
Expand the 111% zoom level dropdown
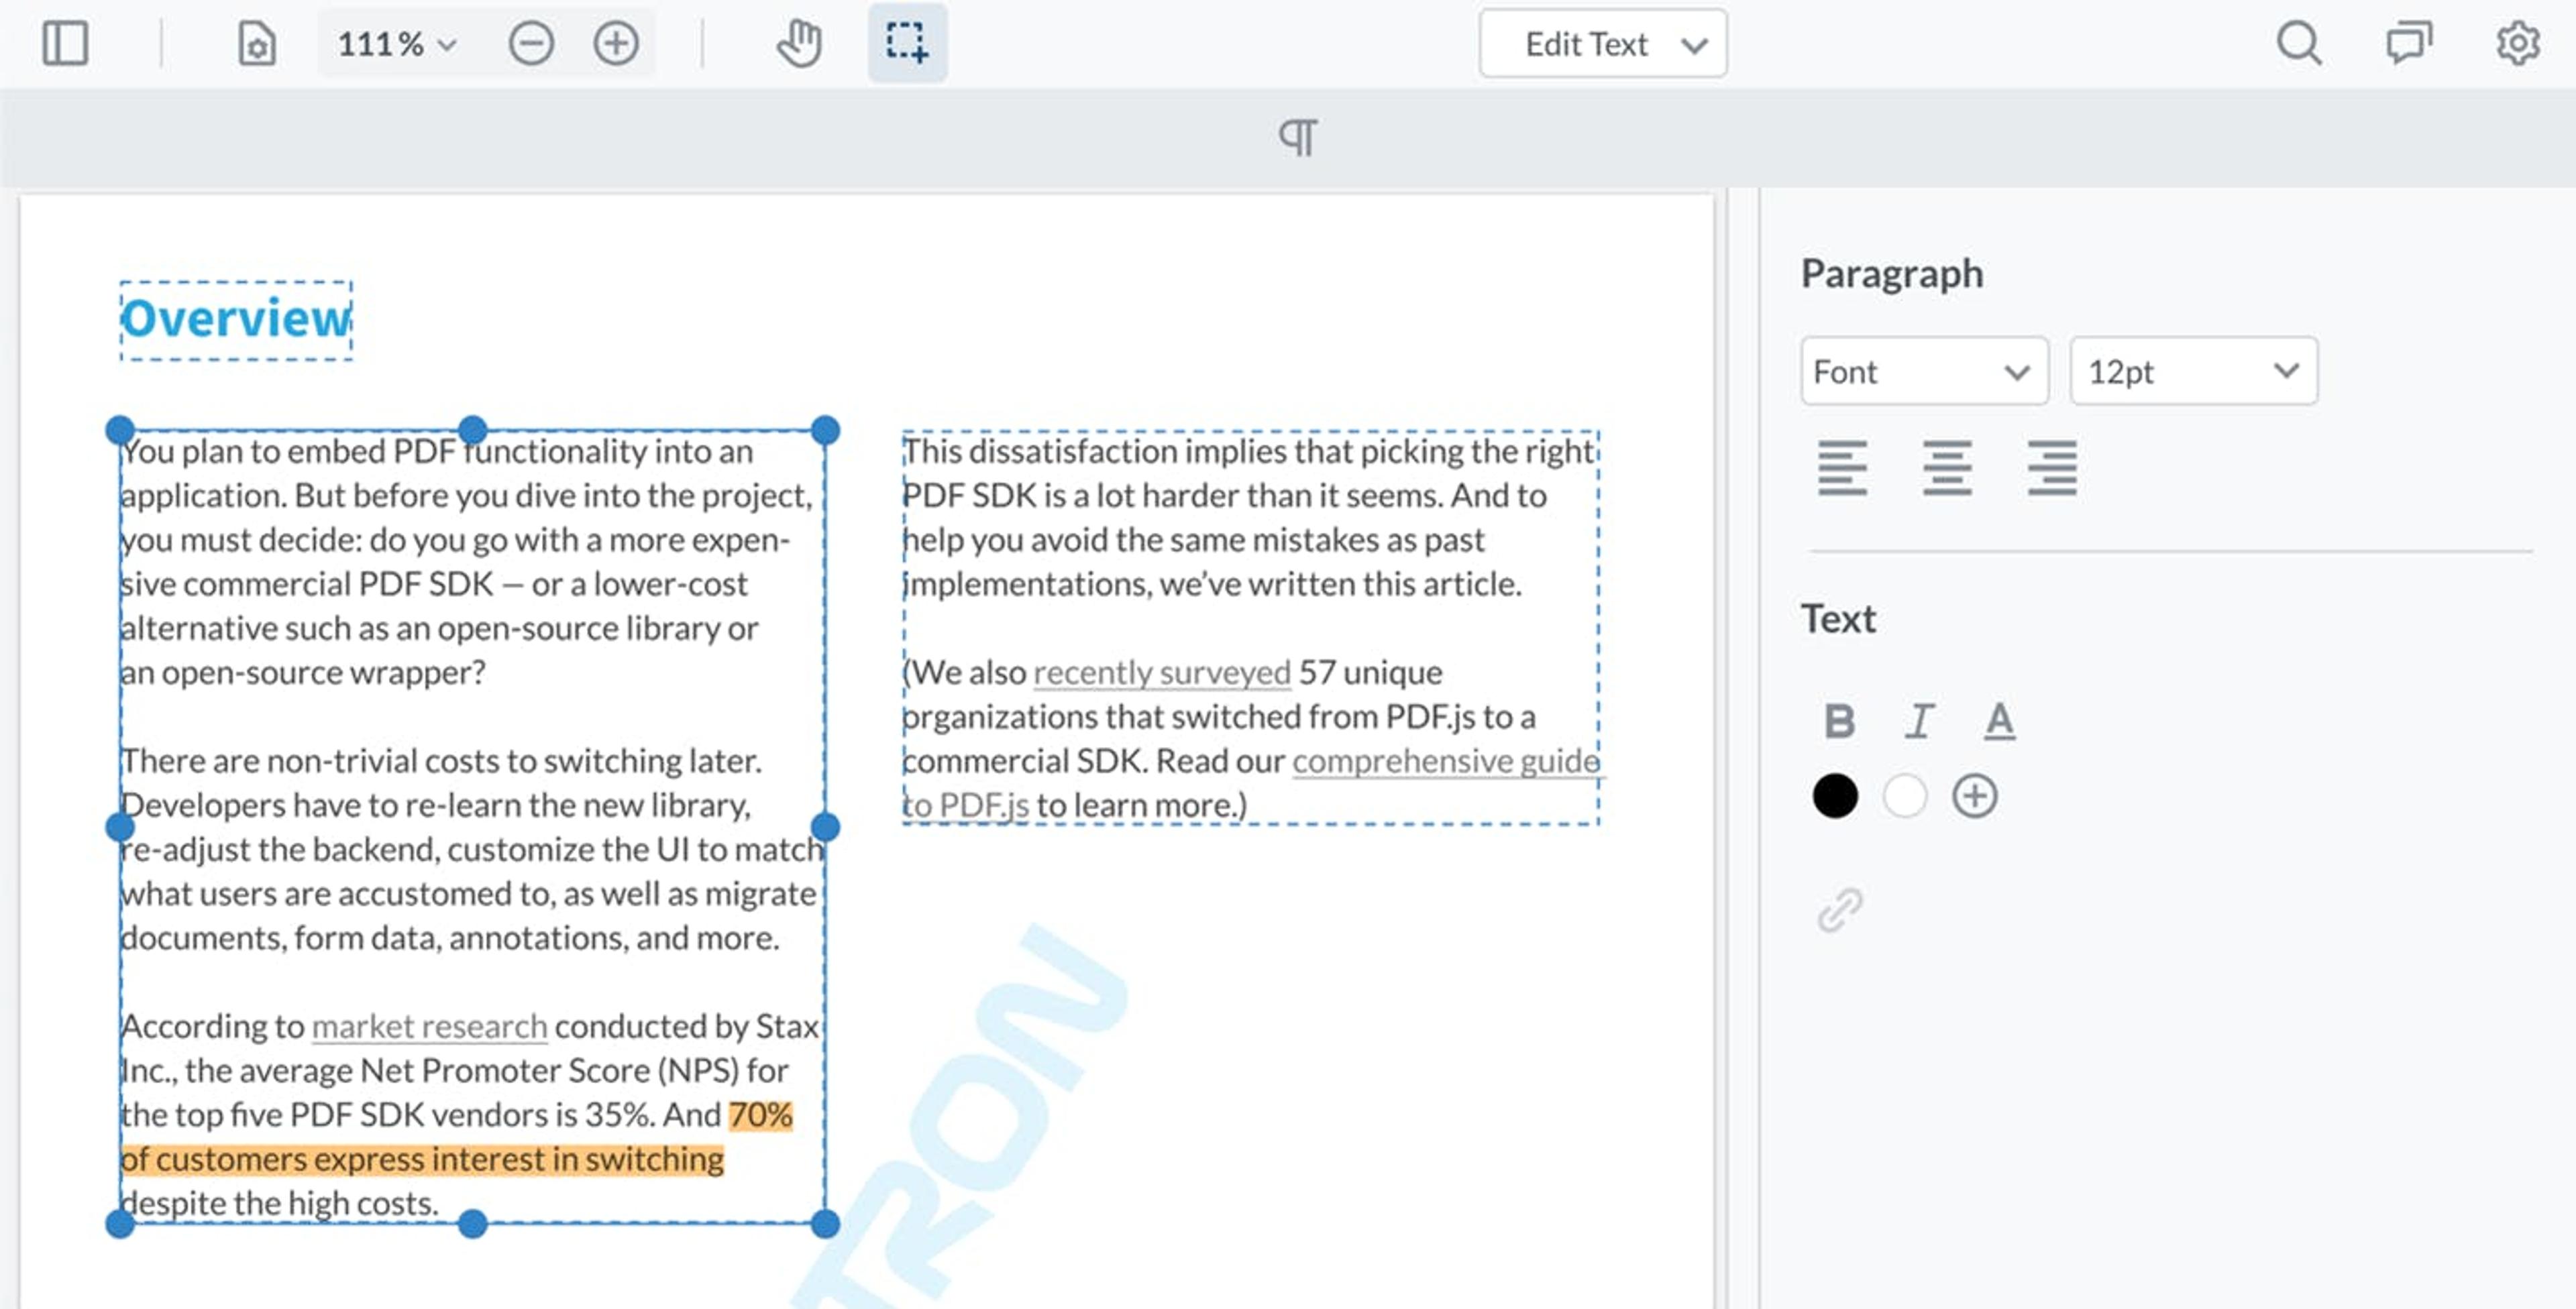pyautogui.click(x=397, y=44)
